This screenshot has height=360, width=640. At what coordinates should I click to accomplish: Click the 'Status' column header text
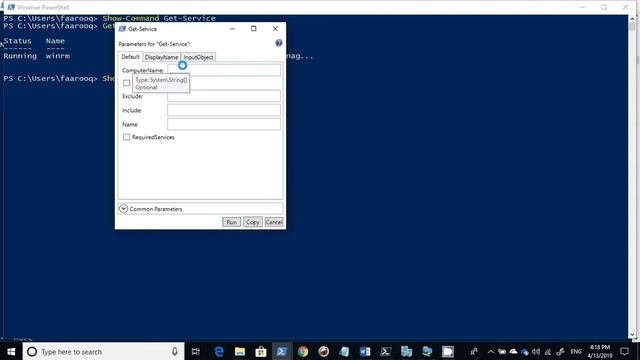click(x=18, y=41)
